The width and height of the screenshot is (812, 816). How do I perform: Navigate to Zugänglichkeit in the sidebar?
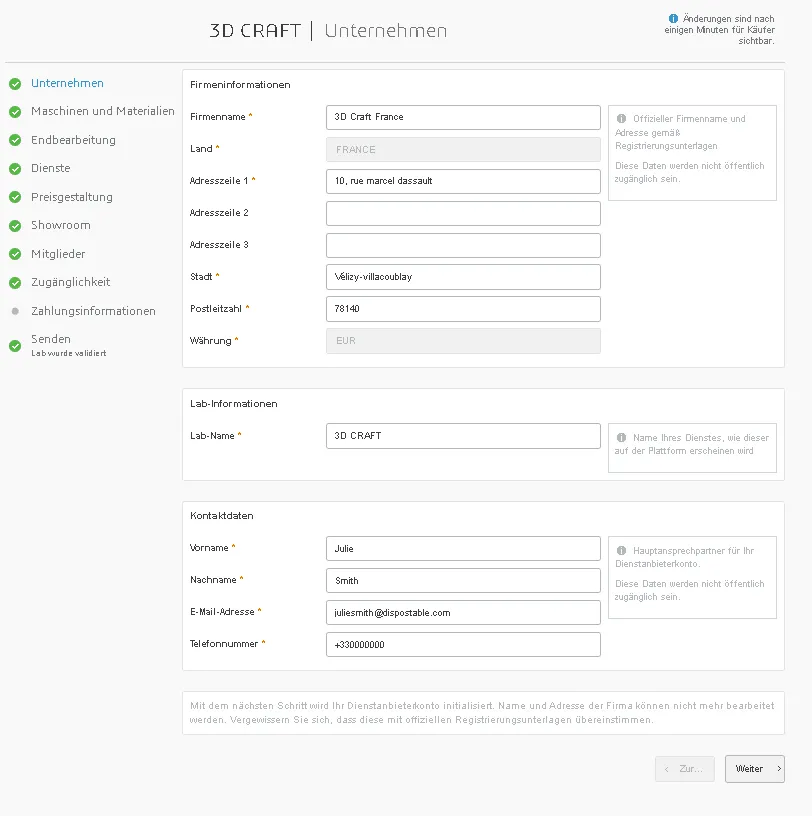tap(70, 282)
